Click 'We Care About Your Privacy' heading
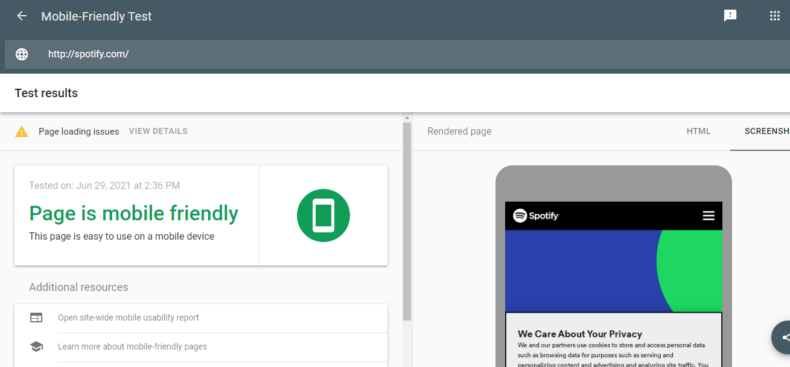The height and width of the screenshot is (367, 790). pos(580,334)
